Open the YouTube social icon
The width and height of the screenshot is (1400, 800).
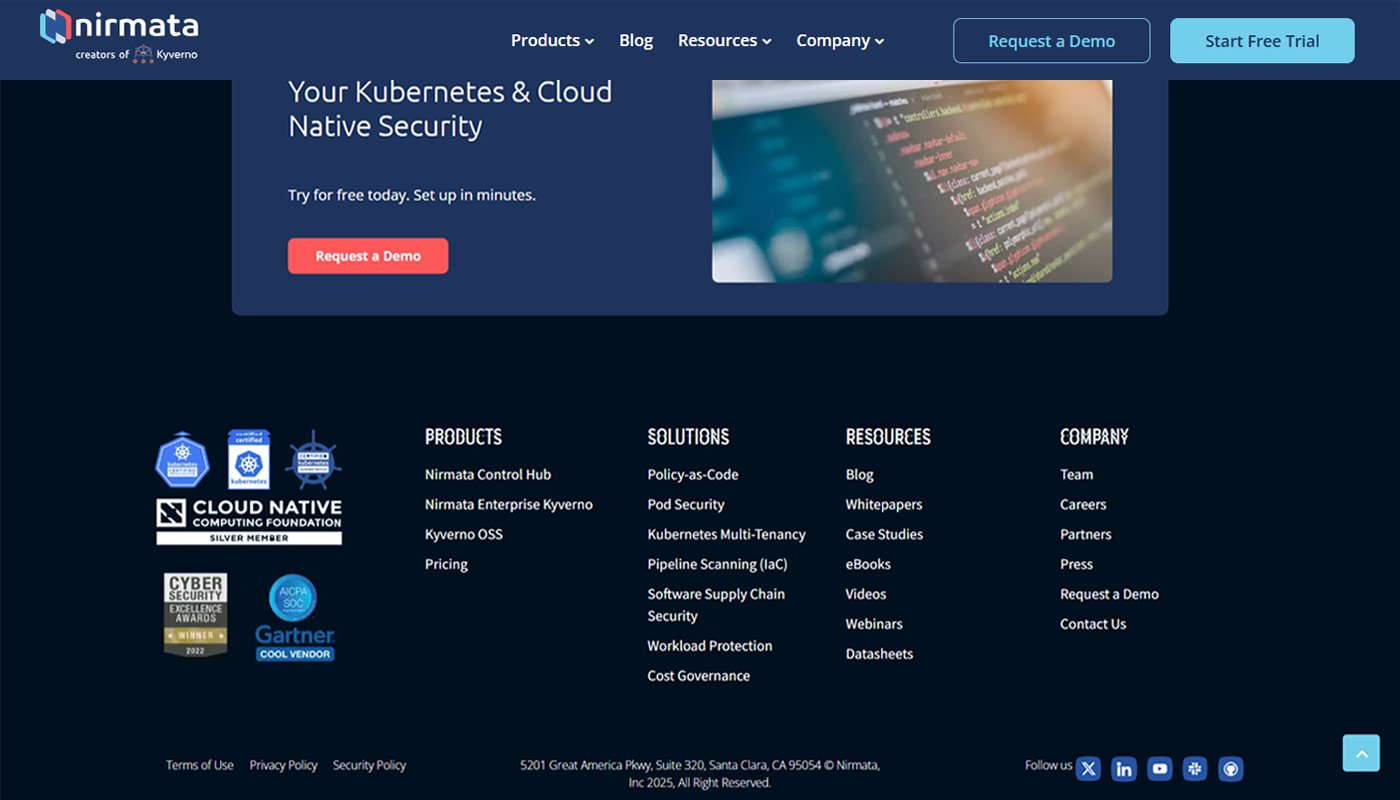coord(1160,768)
